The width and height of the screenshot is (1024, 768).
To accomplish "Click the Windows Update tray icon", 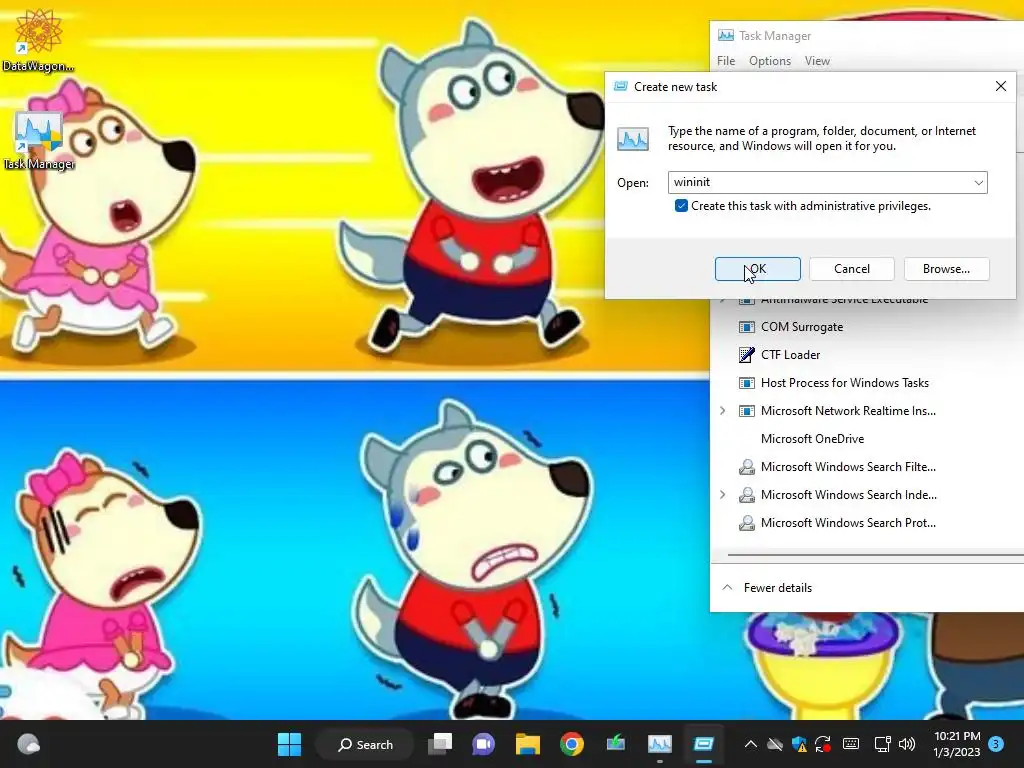I will point(823,744).
